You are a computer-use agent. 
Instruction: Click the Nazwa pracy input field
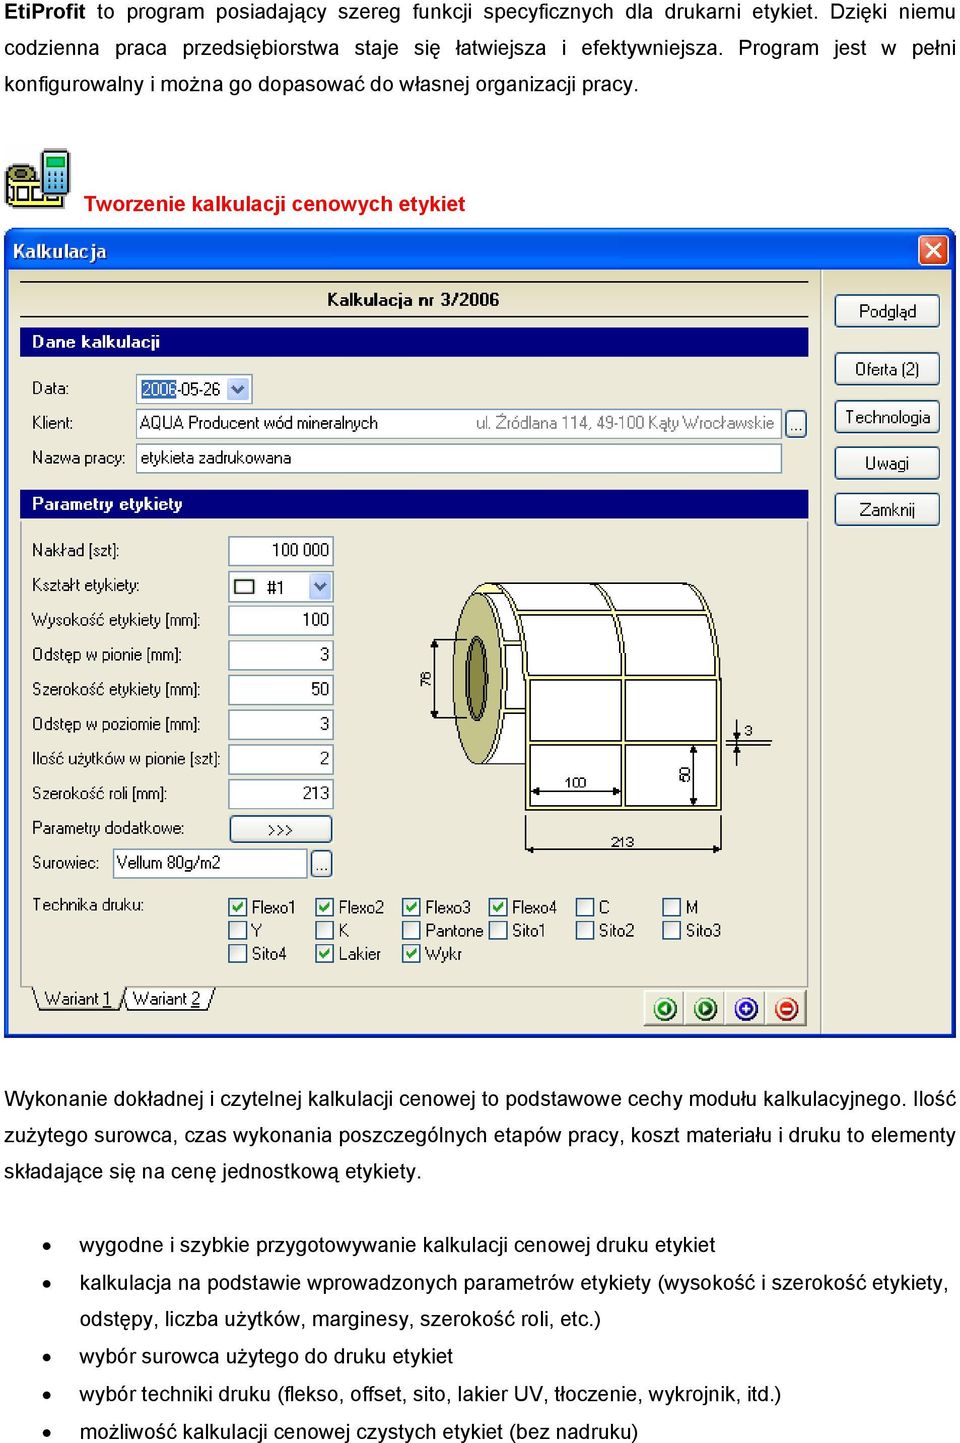coord(459,458)
